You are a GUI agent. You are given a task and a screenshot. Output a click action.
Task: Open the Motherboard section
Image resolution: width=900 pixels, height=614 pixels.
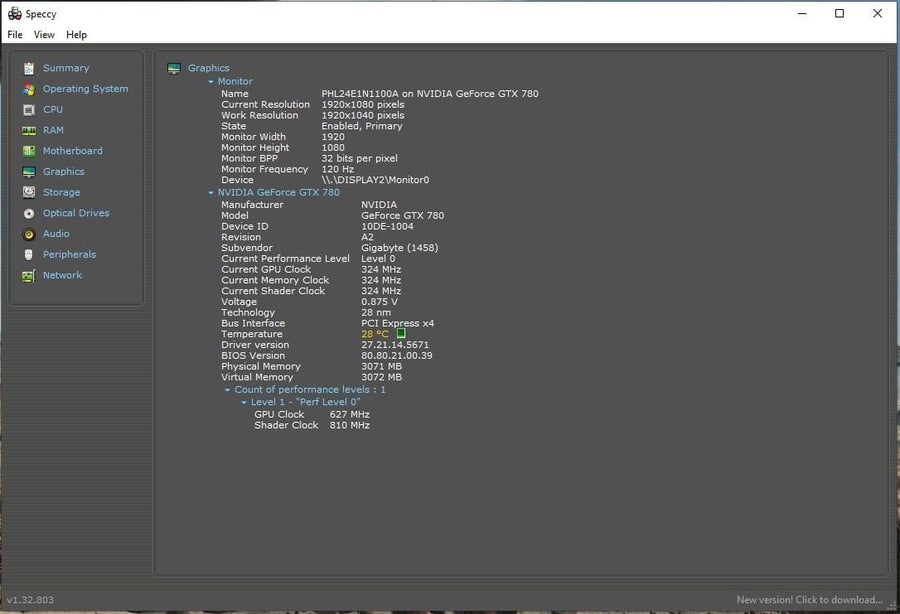(x=73, y=150)
